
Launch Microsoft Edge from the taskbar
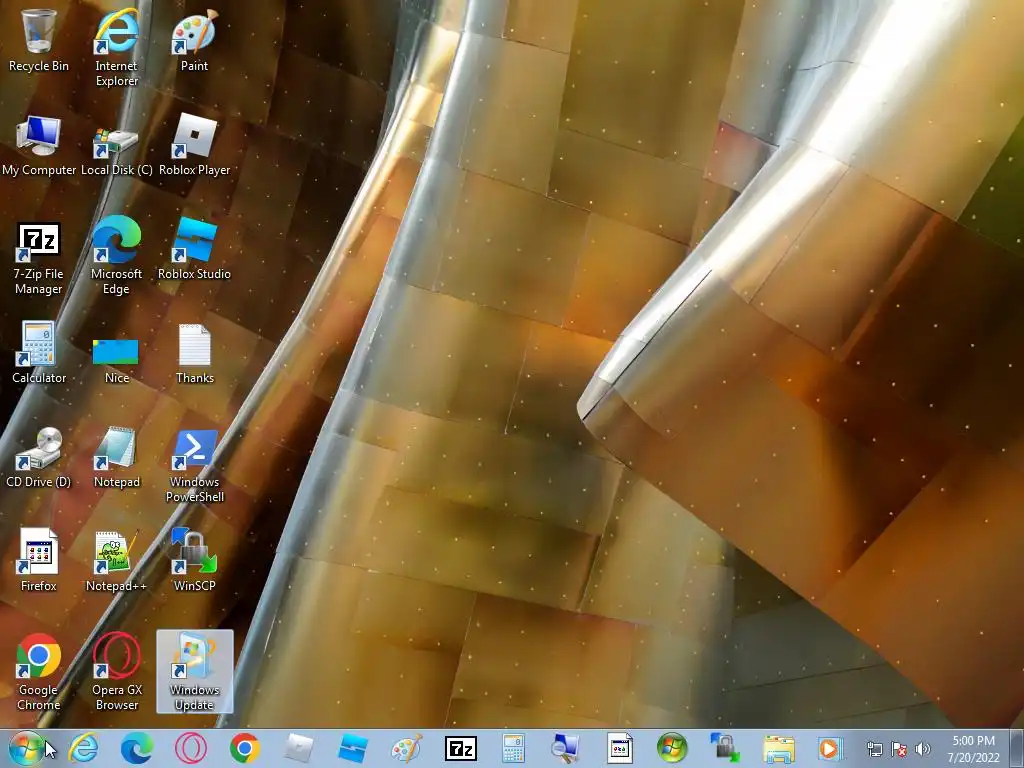tap(136, 748)
